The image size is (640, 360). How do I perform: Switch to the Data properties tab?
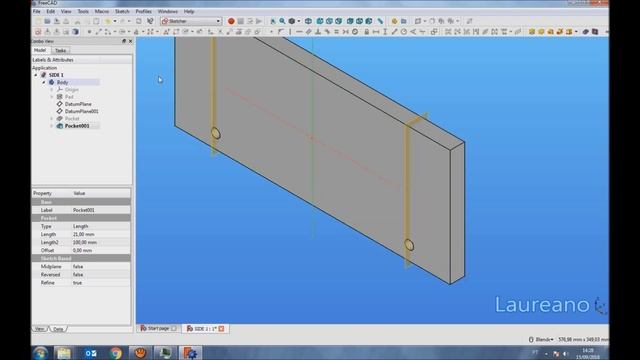pyautogui.click(x=58, y=329)
